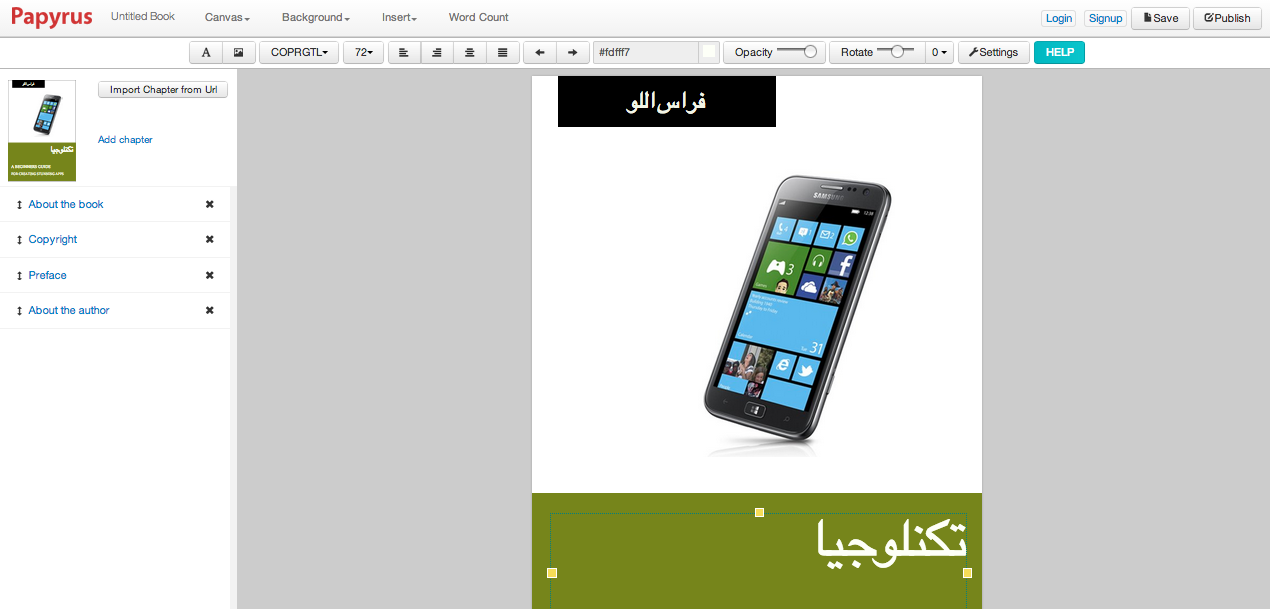Justify the text
This screenshot has width=1270, height=609.
pos(503,53)
